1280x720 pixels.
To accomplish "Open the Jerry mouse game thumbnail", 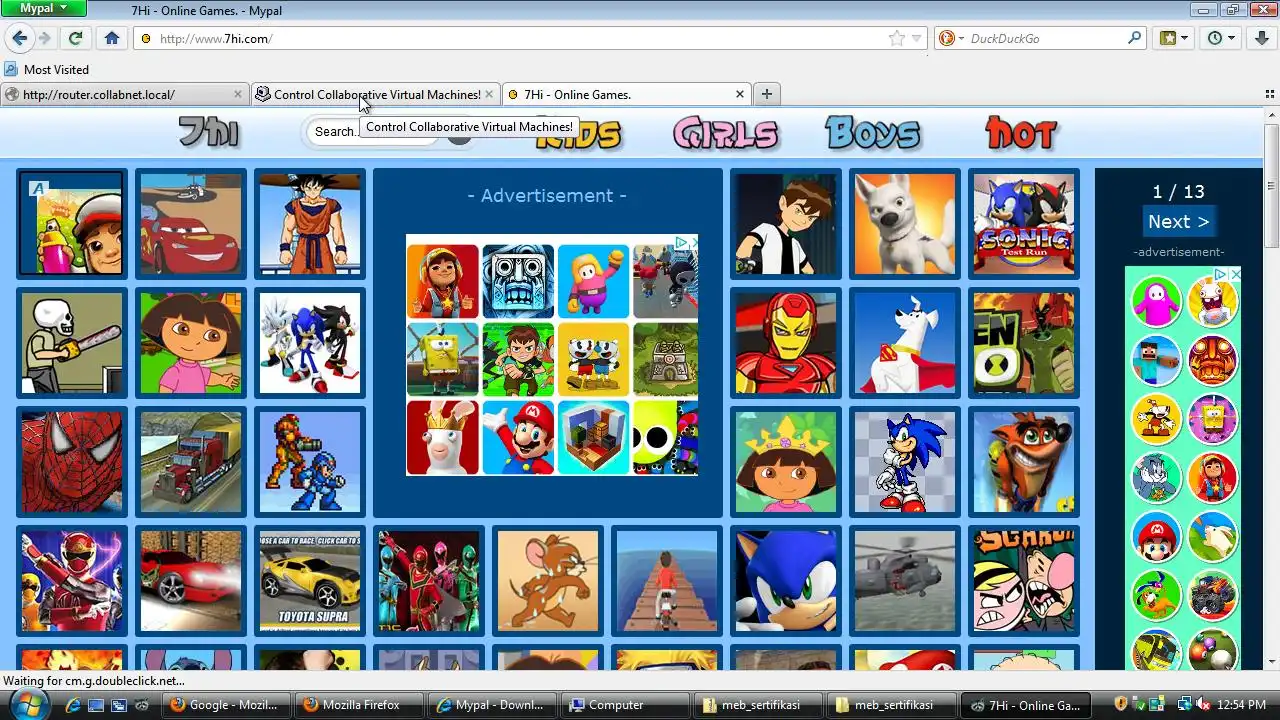I will coord(548,581).
